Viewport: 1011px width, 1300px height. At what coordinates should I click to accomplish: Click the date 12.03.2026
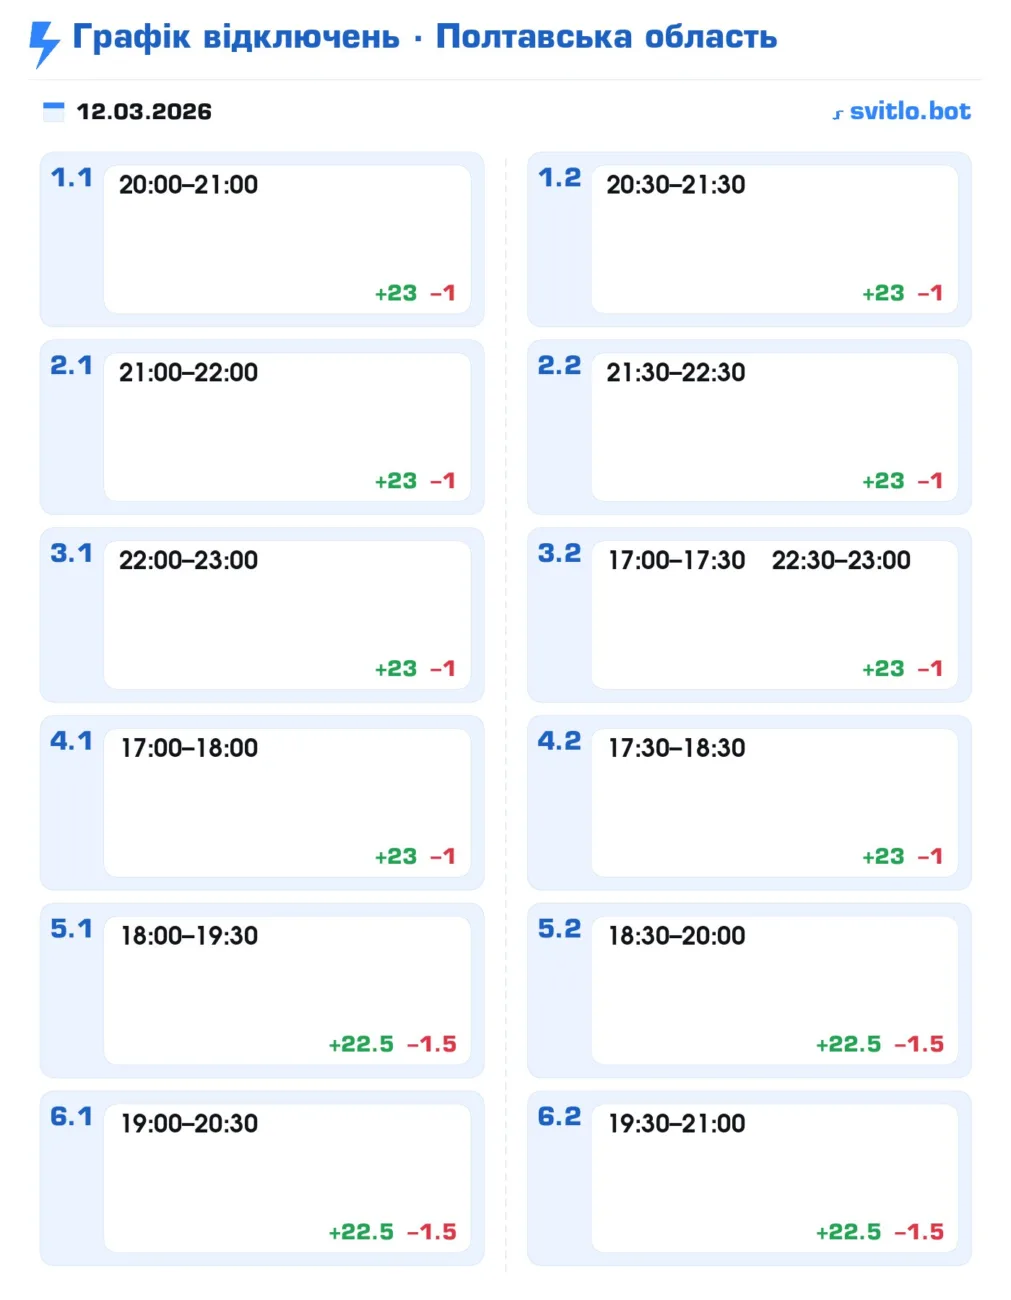144,111
